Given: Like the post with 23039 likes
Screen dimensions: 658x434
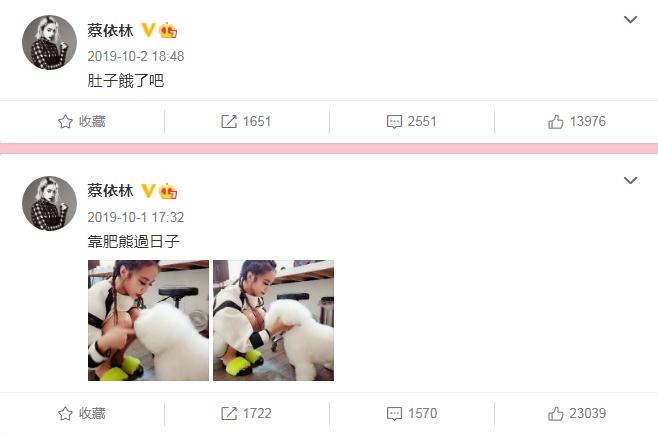Looking at the screenshot, I should [x=555, y=413].
